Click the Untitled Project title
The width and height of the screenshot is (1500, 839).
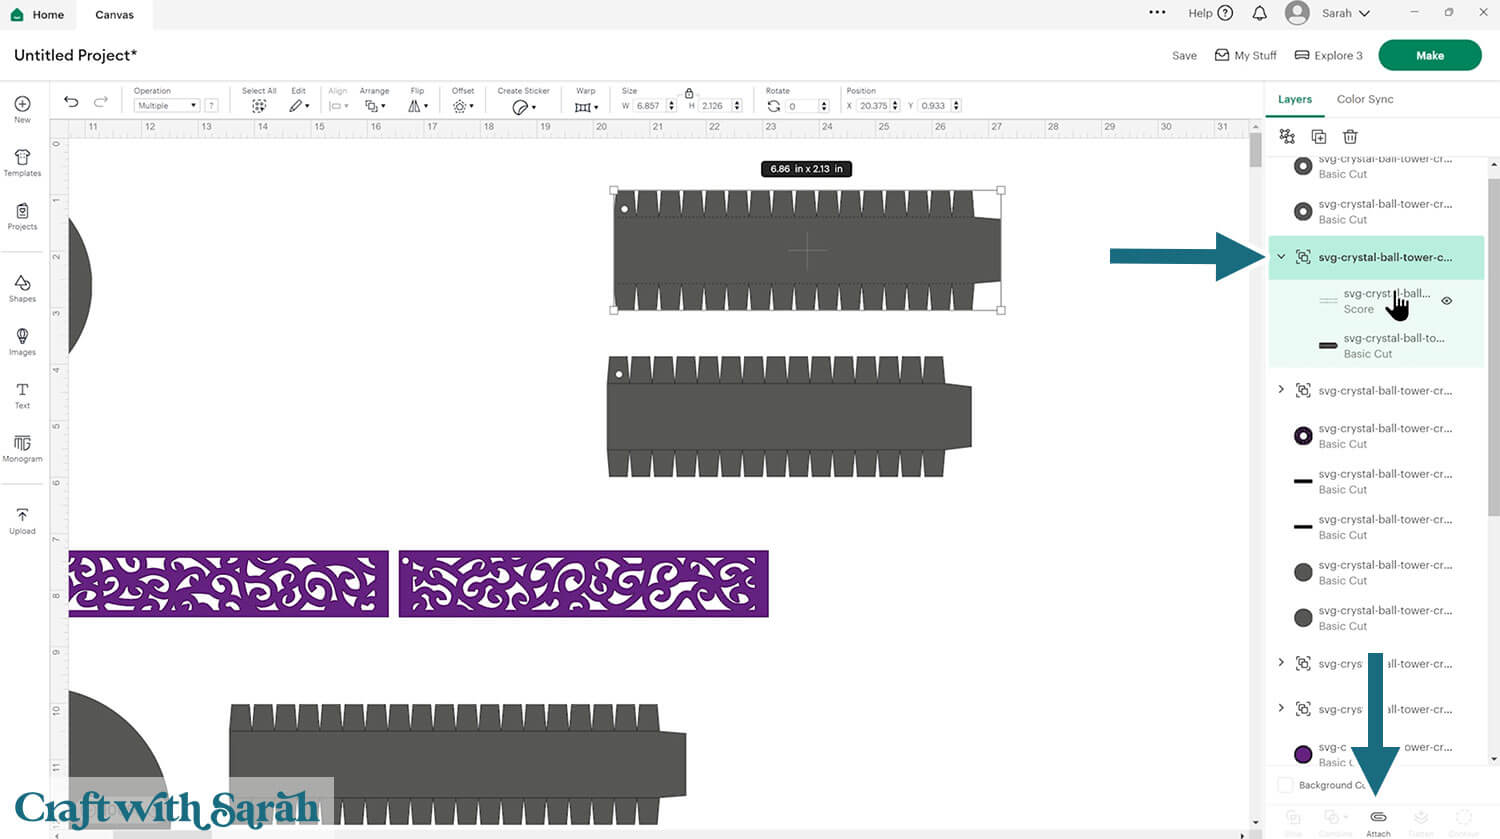click(x=75, y=55)
